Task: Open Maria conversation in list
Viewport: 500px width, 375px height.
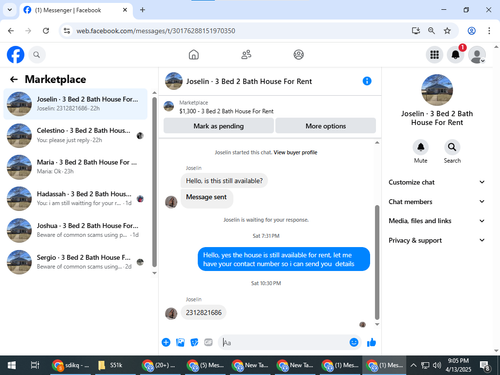Action: point(75,167)
